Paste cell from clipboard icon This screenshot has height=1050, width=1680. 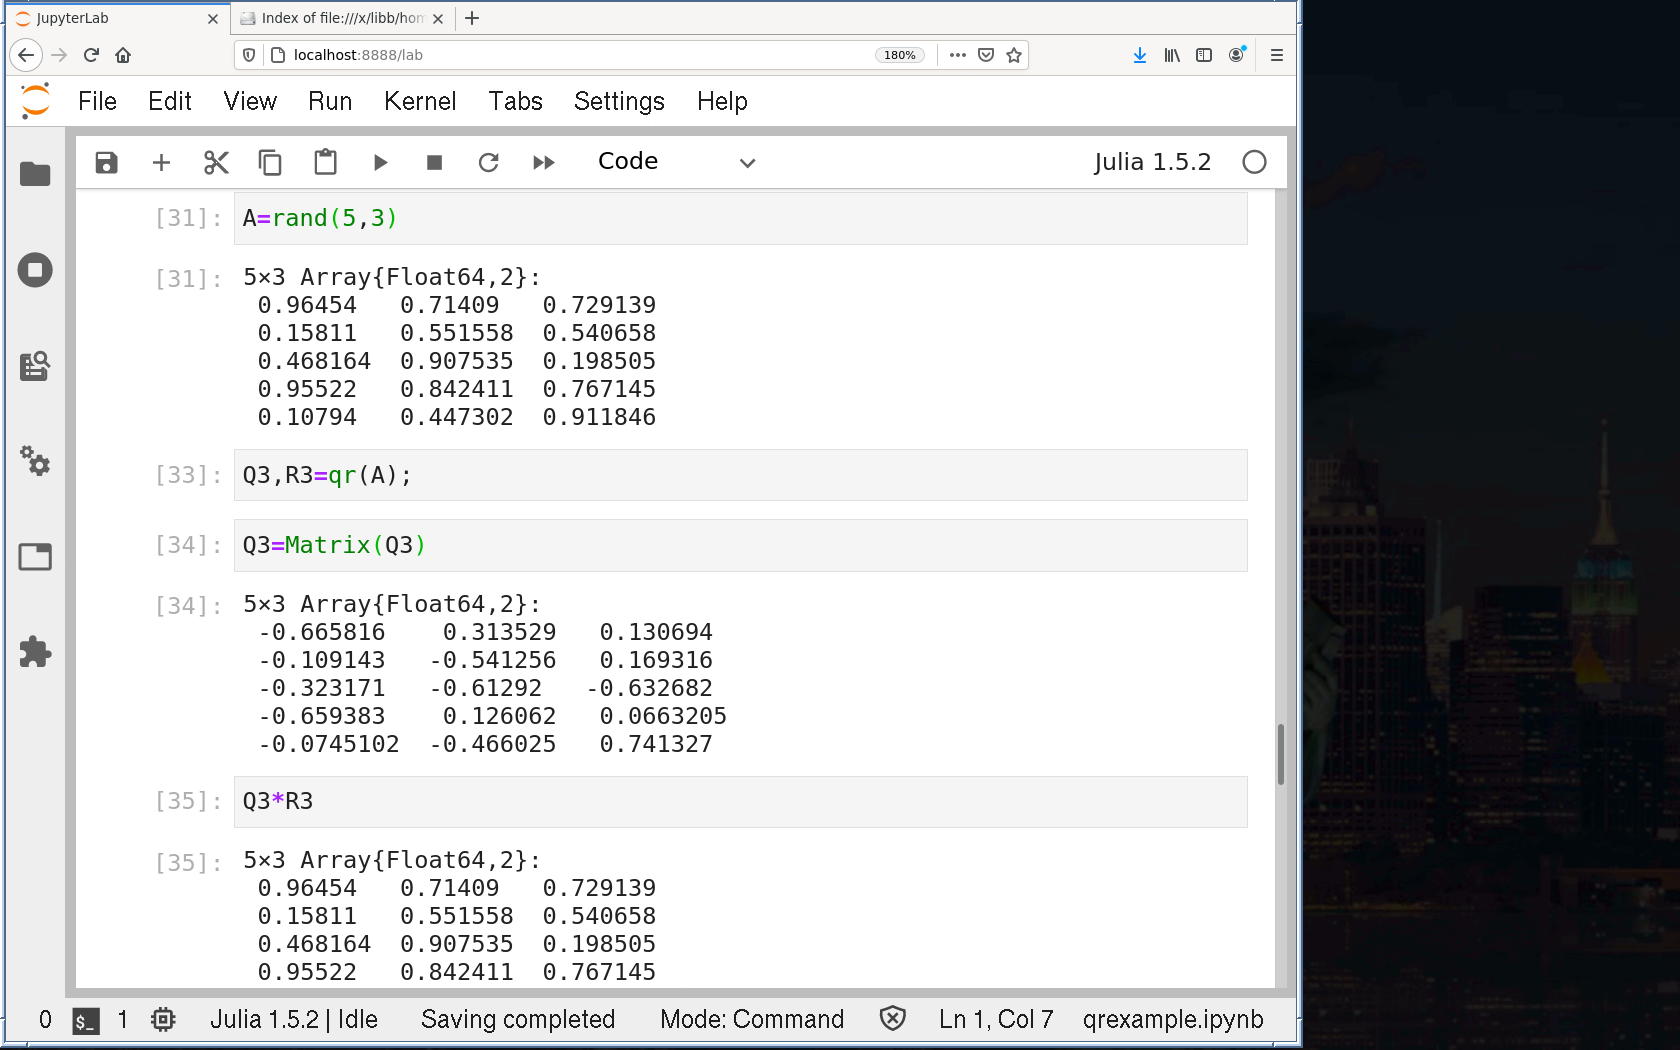click(325, 162)
